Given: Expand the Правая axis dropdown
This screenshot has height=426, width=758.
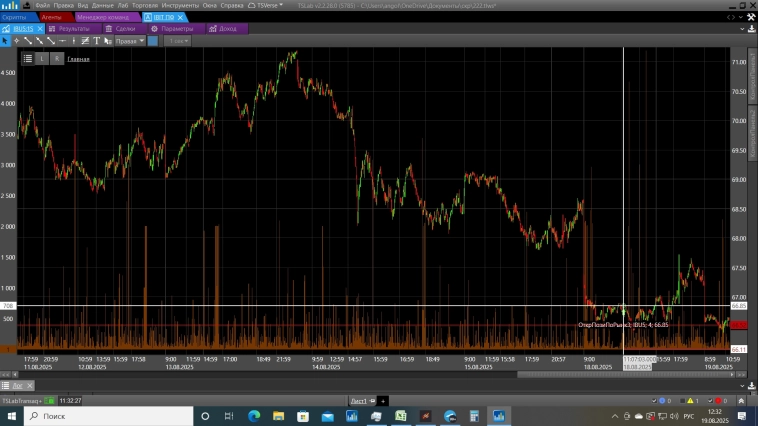Looking at the screenshot, I should pos(130,41).
